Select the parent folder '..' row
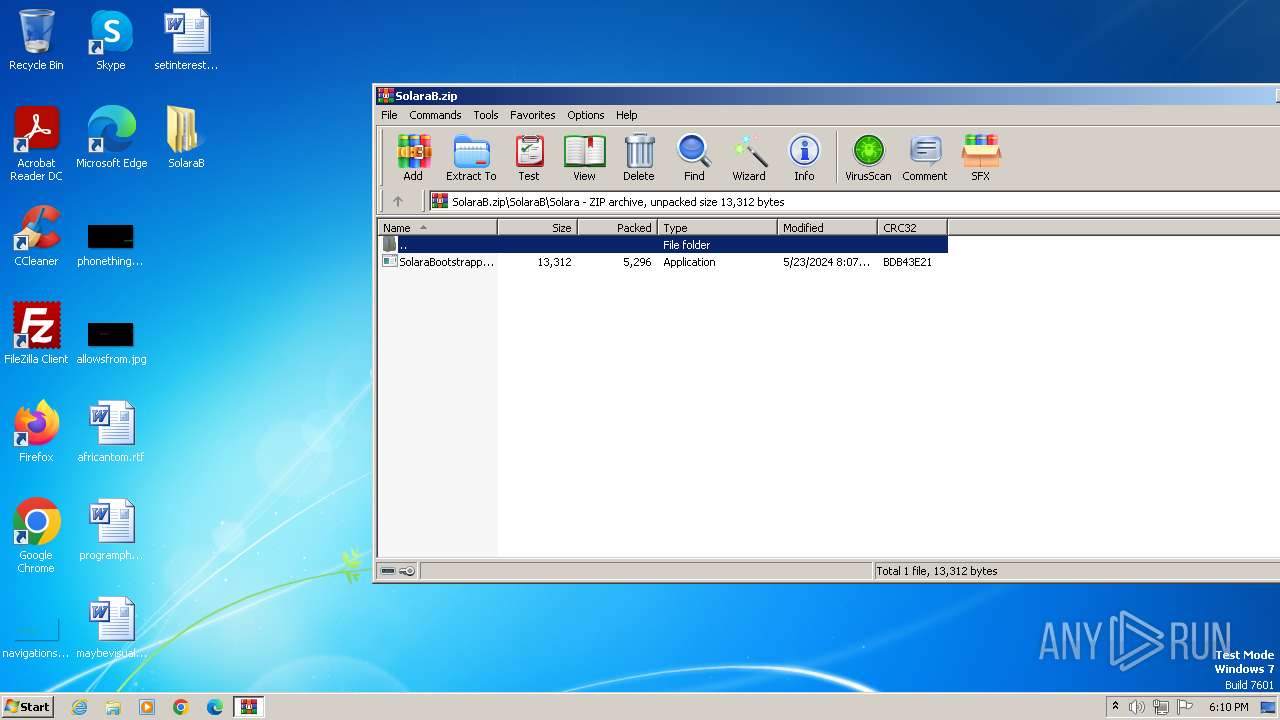 tap(663, 245)
